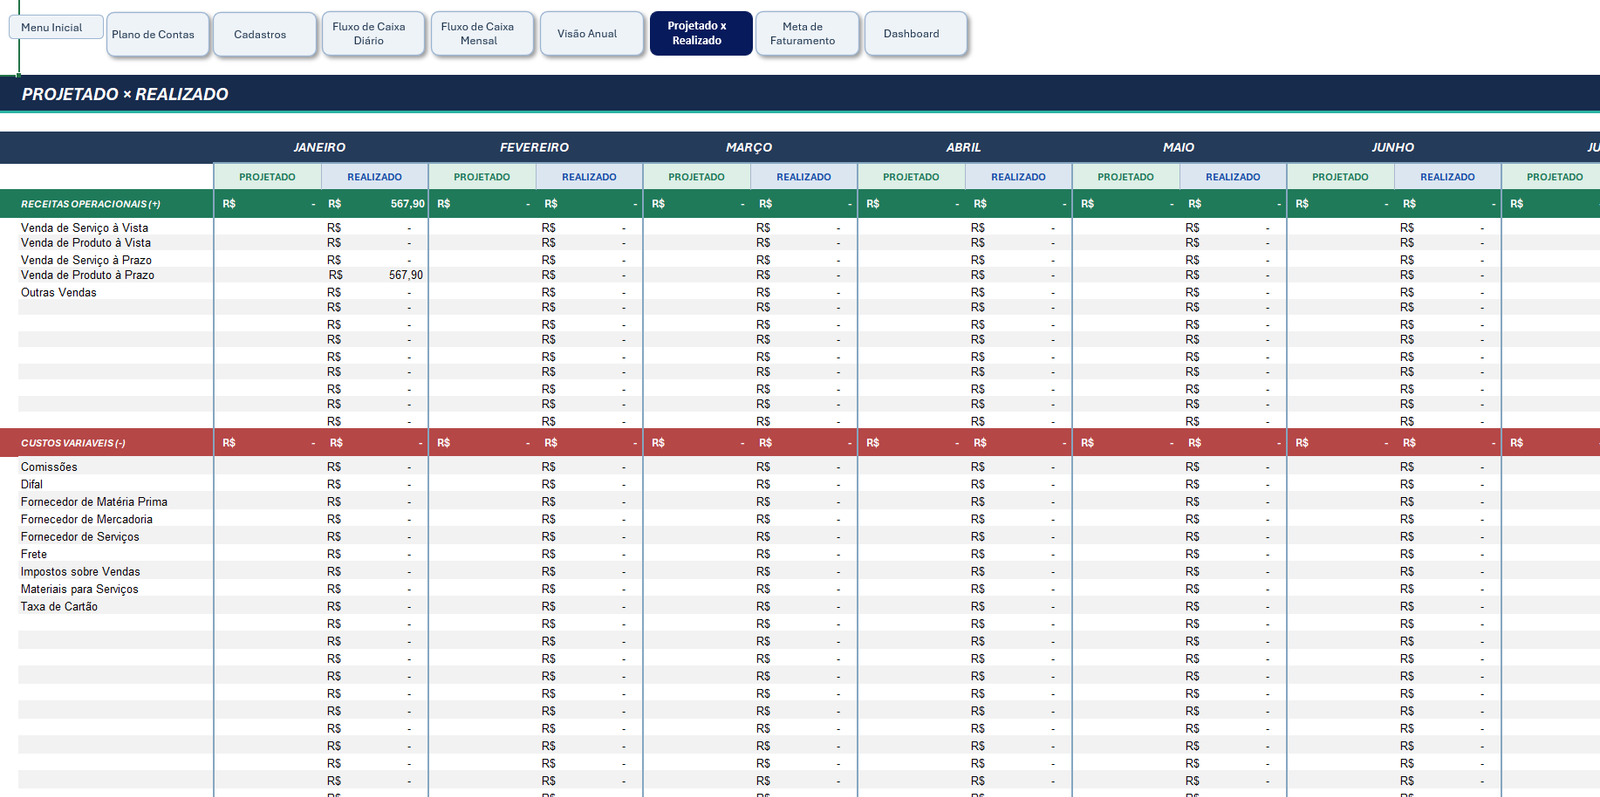1600x797 pixels.
Task: Open Meta de Faturamento tab
Action: [x=807, y=34]
